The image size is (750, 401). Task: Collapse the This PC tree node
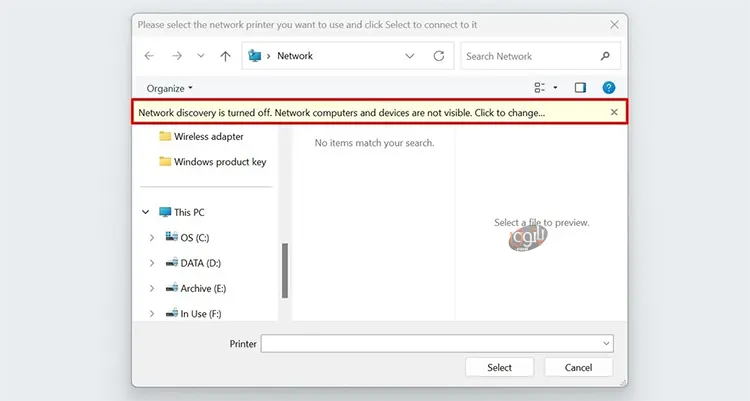point(147,212)
